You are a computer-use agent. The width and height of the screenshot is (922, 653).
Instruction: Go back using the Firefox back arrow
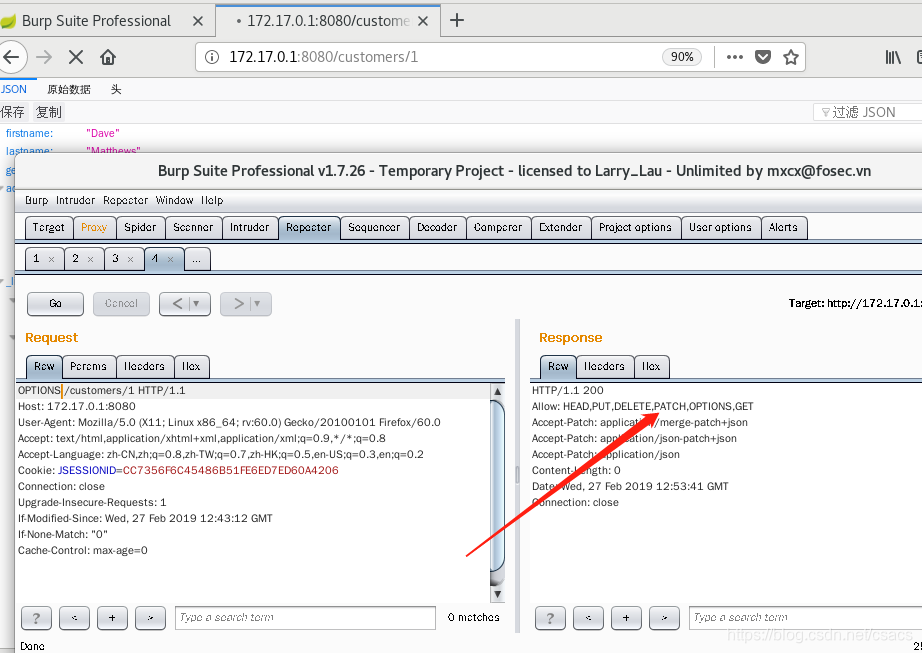(x=11, y=57)
